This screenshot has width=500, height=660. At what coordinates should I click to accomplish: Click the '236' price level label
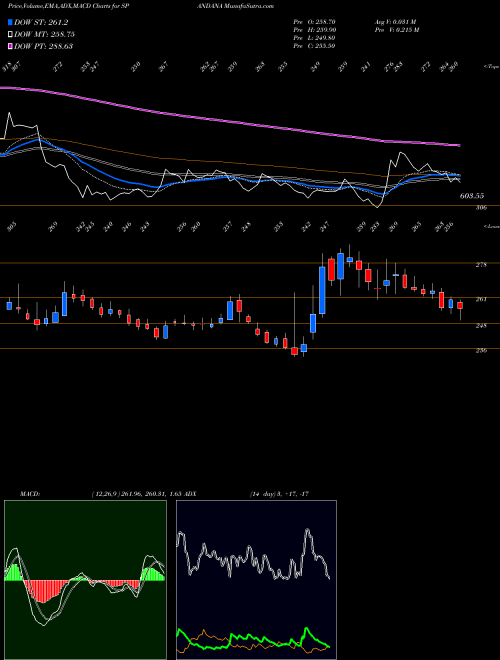point(481,350)
